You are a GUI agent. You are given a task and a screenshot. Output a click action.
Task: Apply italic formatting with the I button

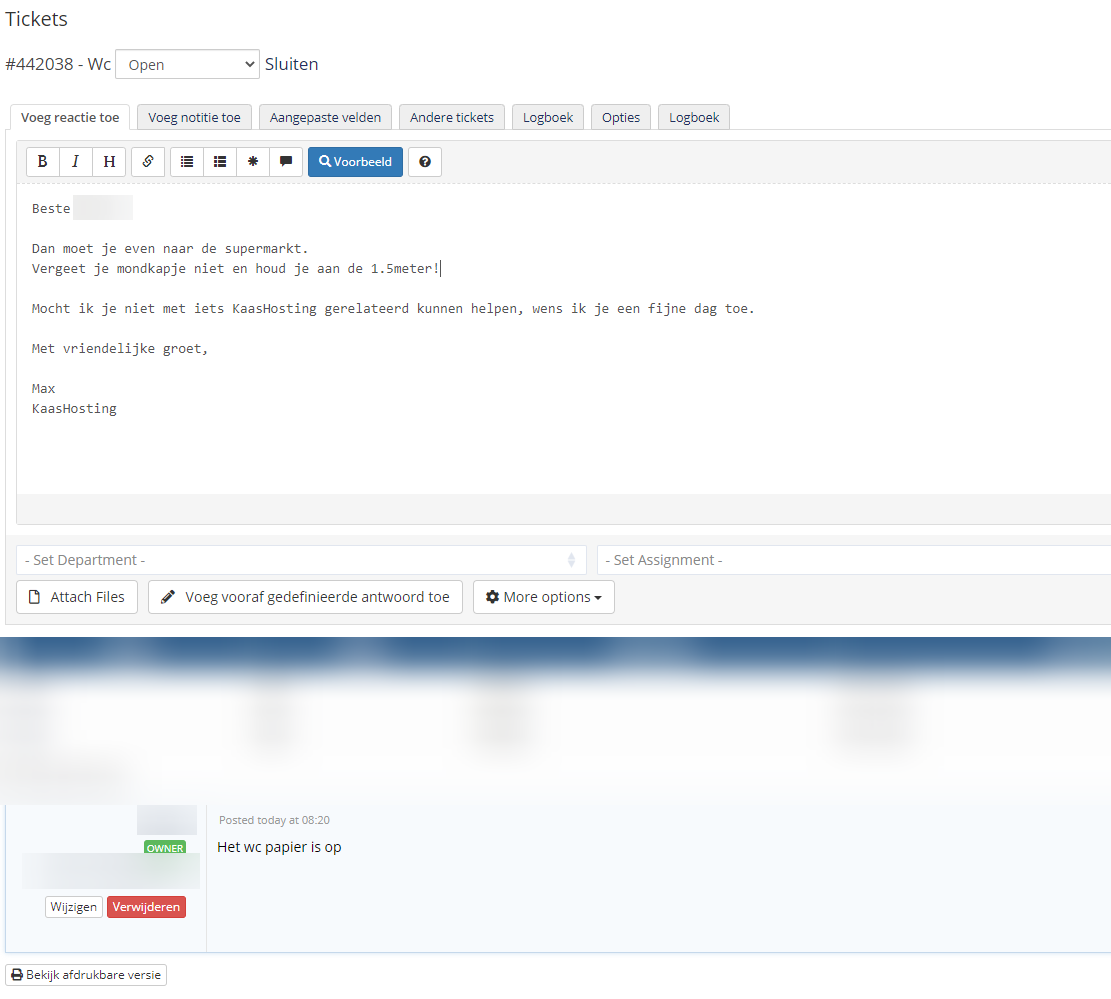point(75,162)
